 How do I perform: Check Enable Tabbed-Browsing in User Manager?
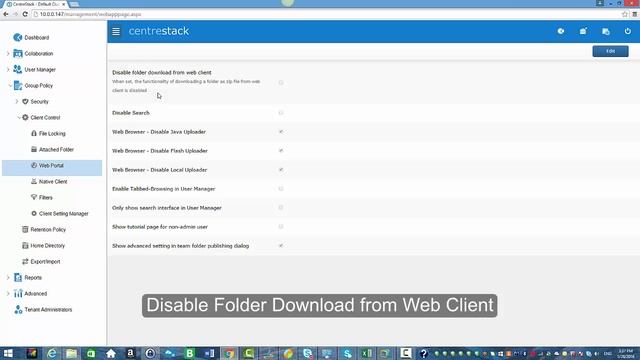tap(281, 189)
